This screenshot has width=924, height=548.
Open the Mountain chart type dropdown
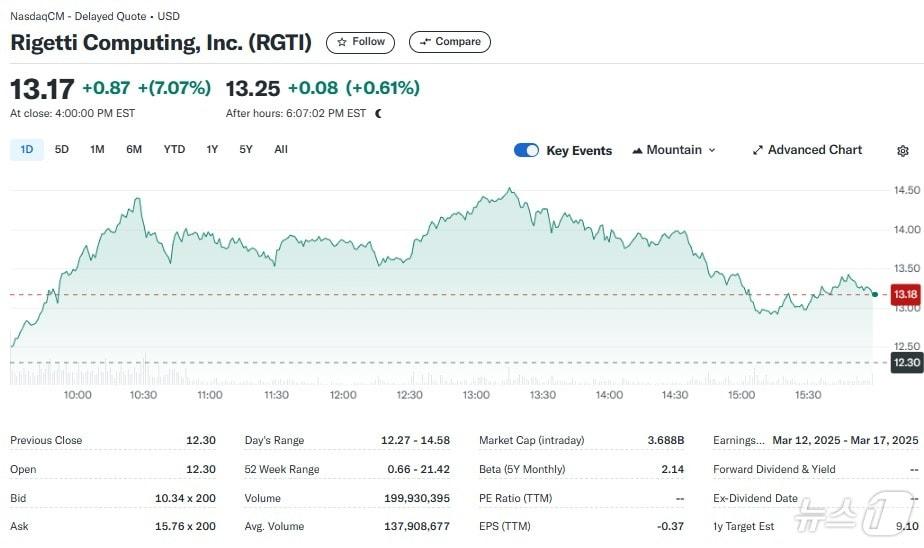675,150
